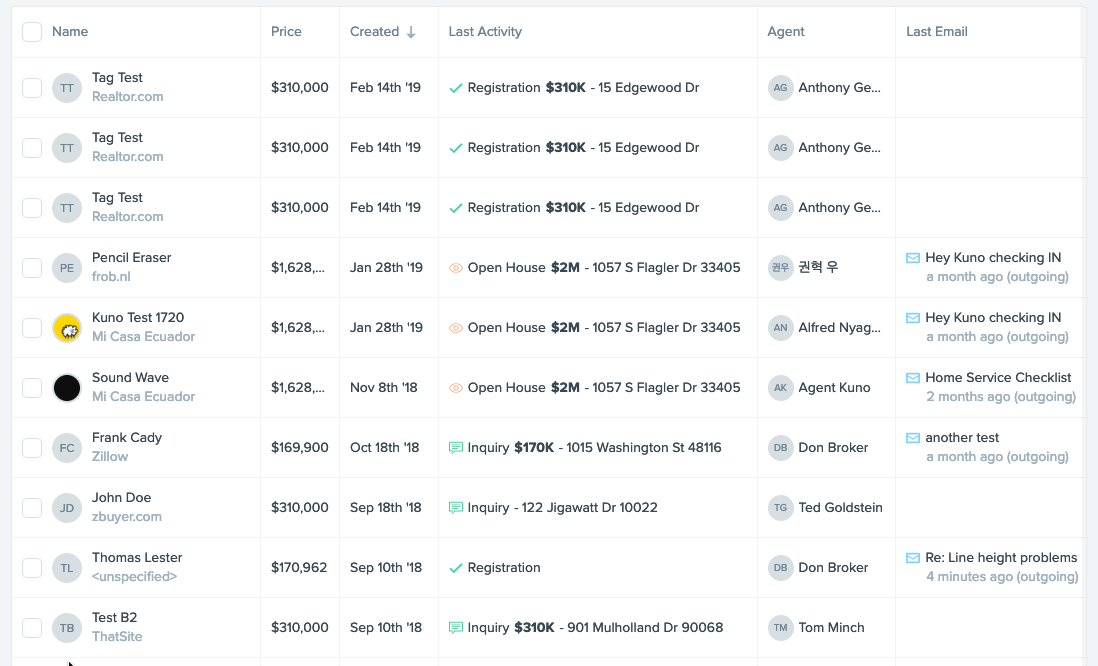Screen dimensions: 1098x666
Task: Click Registration checkmark icon in Thomas Lester row
Action: coord(456,568)
